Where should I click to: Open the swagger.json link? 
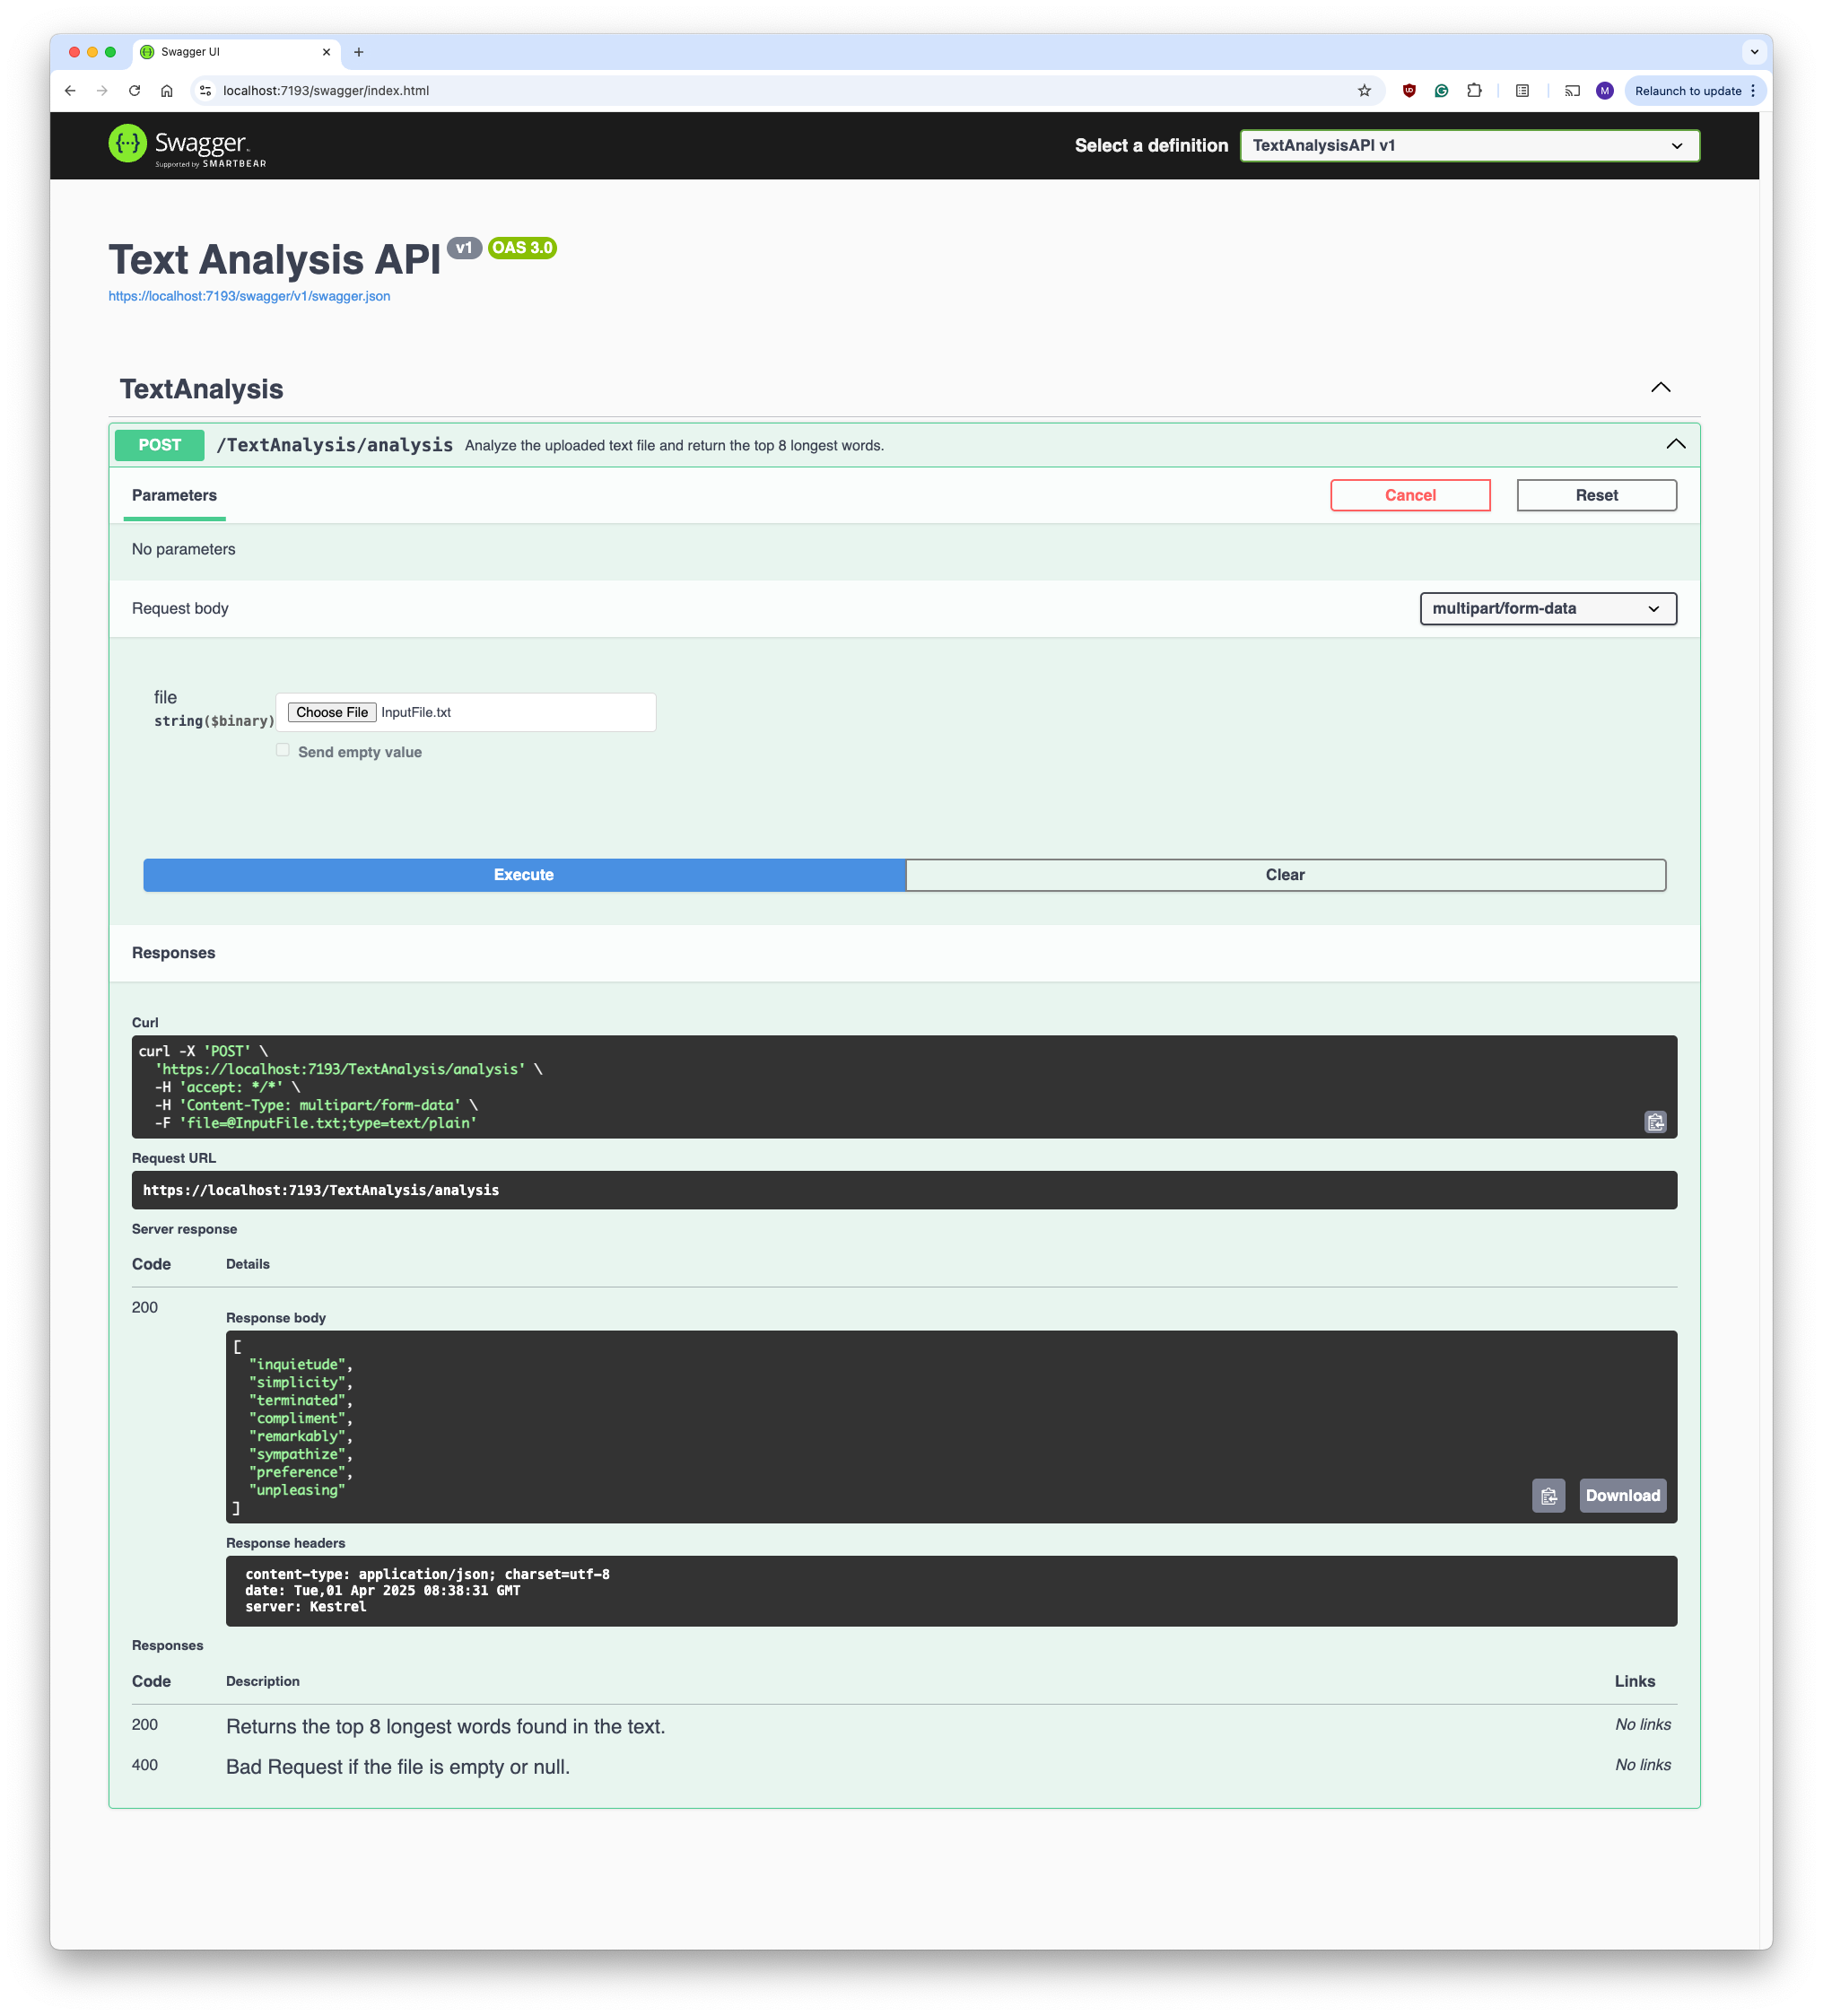(x=249, y=296)
